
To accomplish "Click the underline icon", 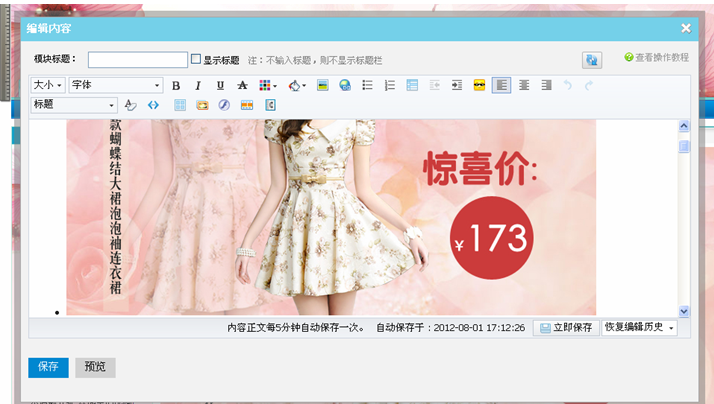I will coord(219,86).
